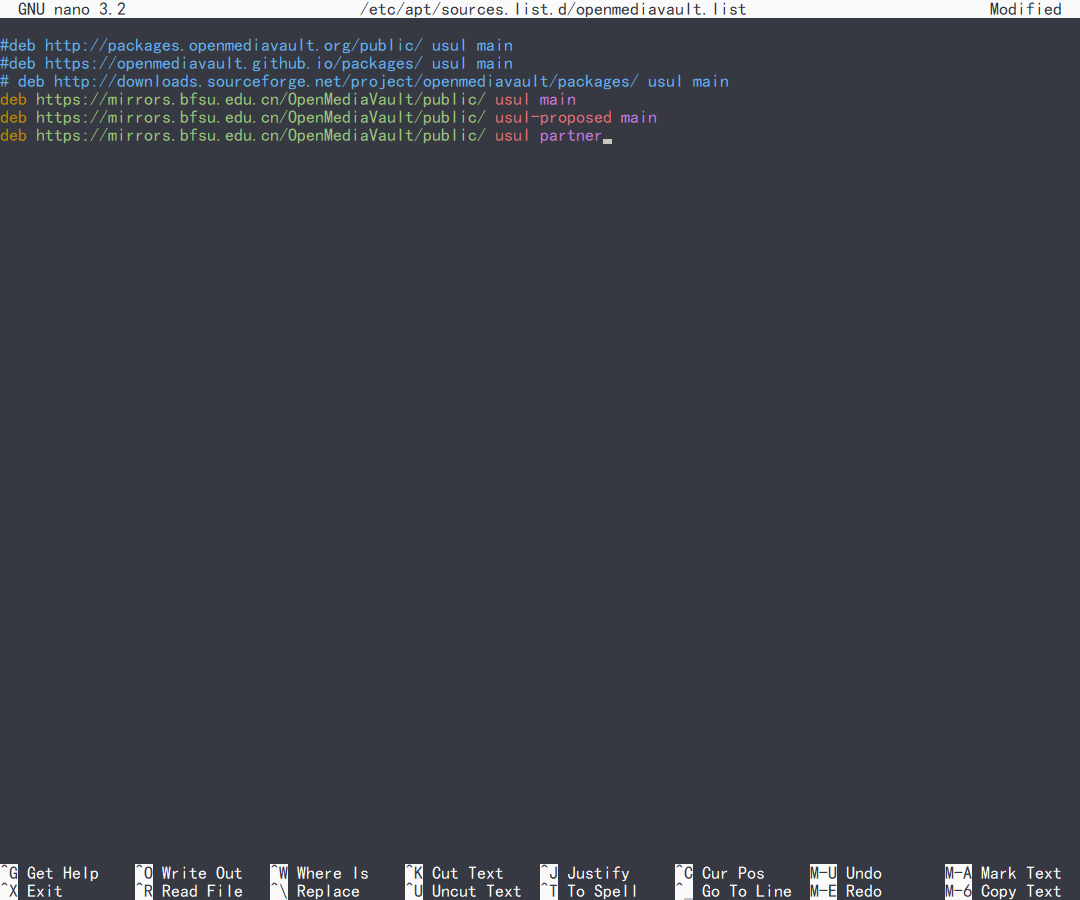This screenshot has width=1080, height=900.
Task: Click the 'Cur Pos' shortcut label
Action: tap(733, 873)
